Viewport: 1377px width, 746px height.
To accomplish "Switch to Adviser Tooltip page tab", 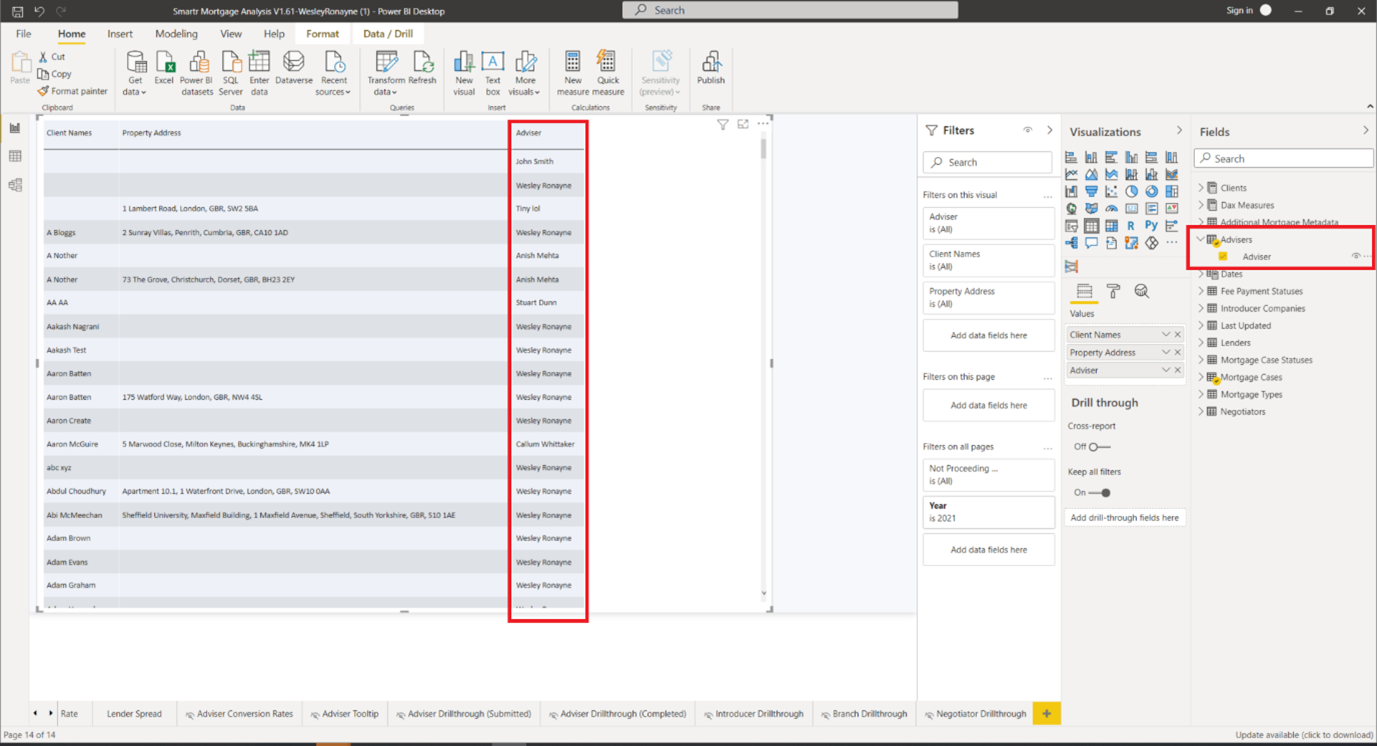I will click(x=344, y=714).
